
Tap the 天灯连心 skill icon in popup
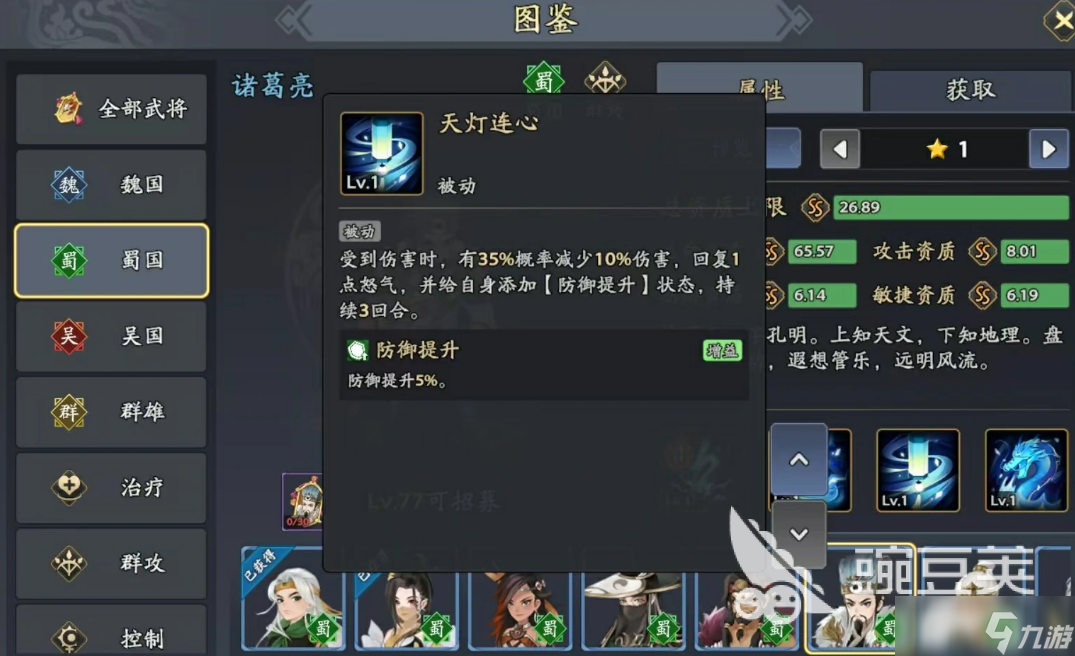click(382, 154)
